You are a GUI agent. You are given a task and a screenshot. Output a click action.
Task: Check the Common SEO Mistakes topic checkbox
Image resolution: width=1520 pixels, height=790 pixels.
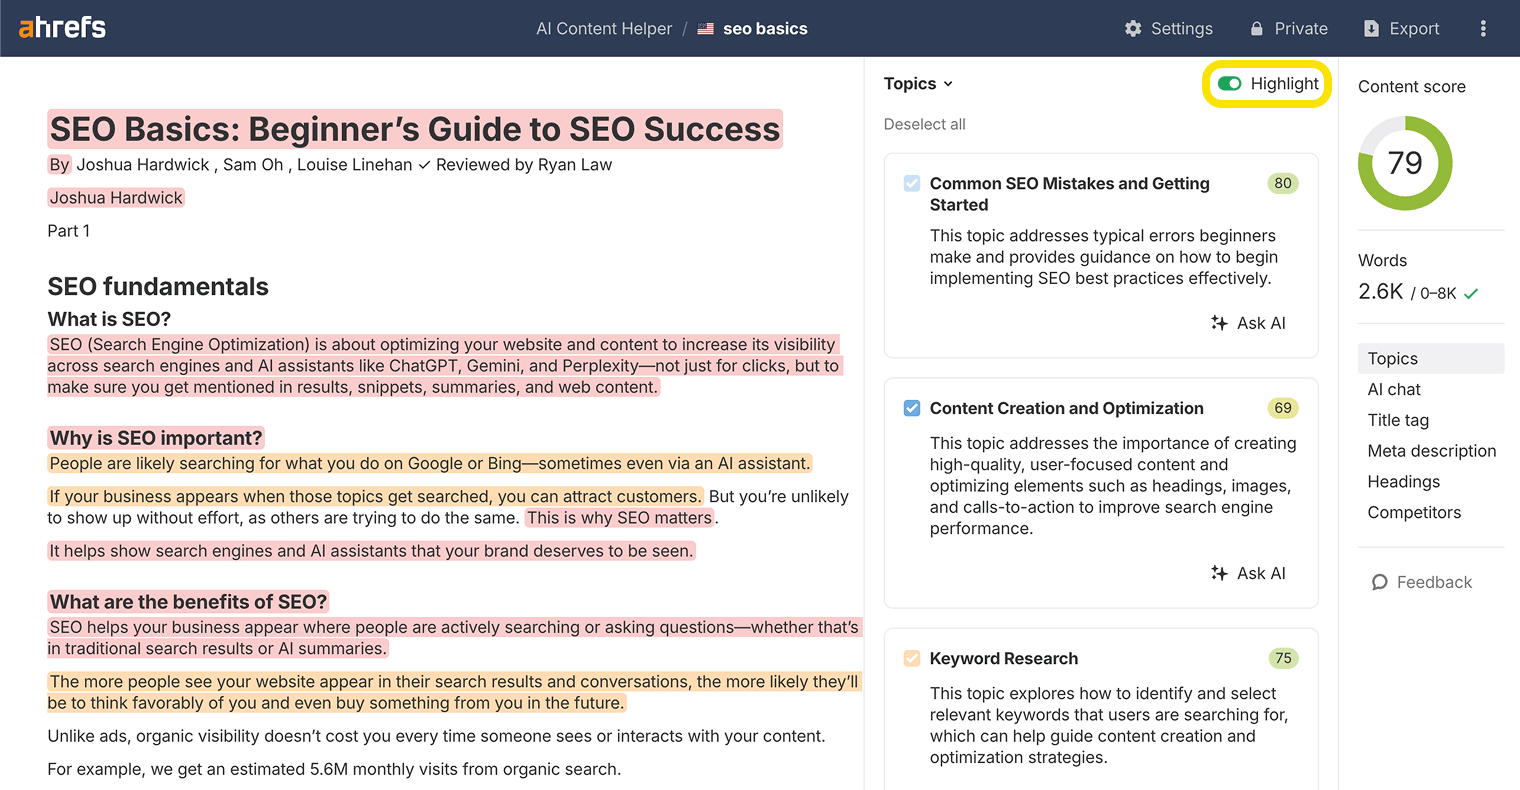[x=911, y=183]
